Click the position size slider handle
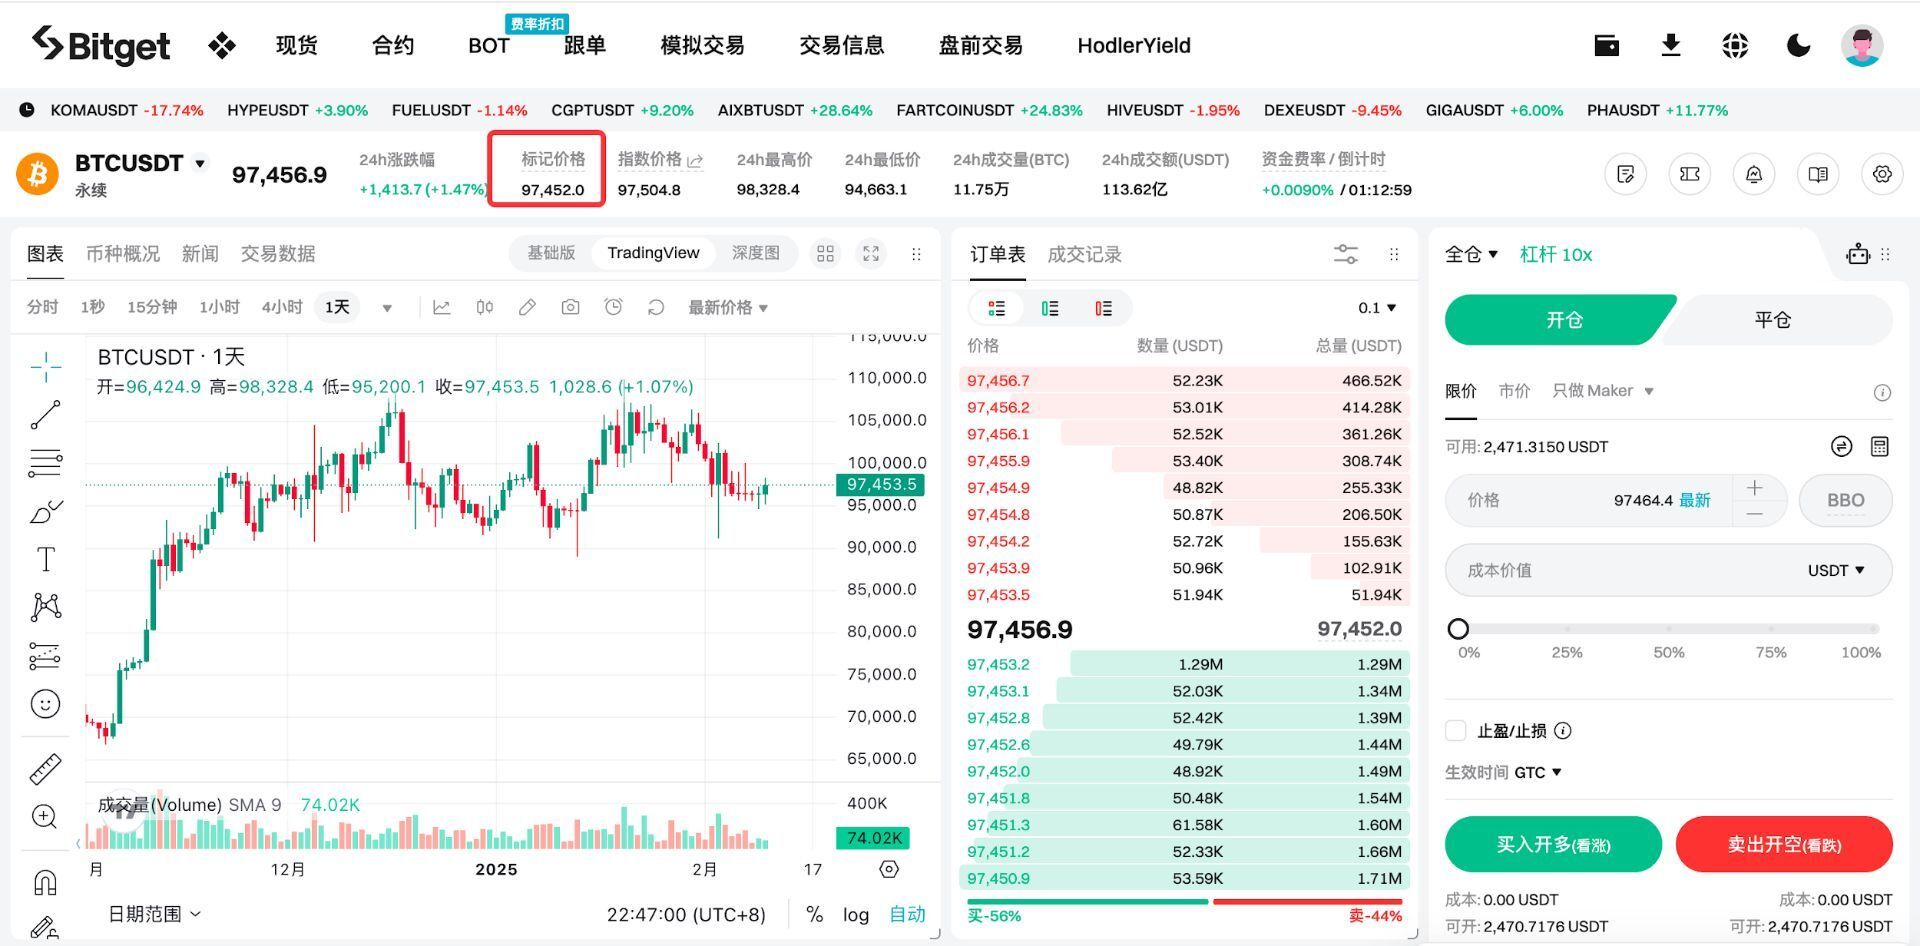This screenshot has height=946, width=1920. [x=1458, y=628]
